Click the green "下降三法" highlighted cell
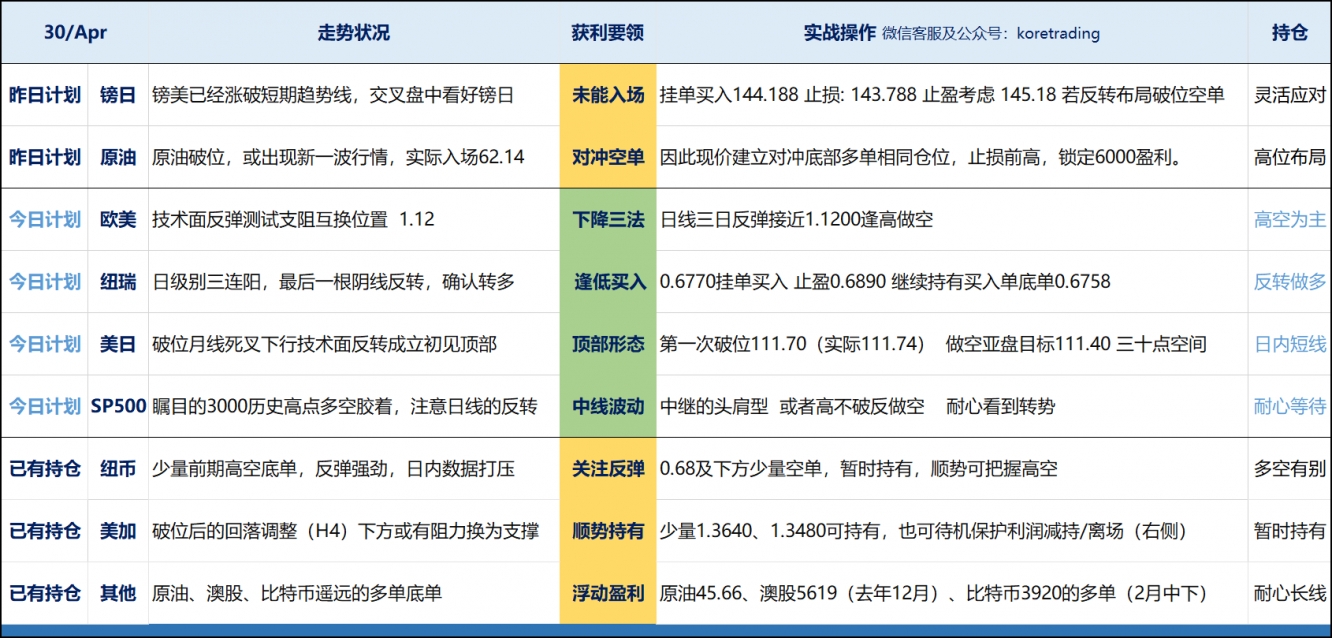 (x=608, y=220)
